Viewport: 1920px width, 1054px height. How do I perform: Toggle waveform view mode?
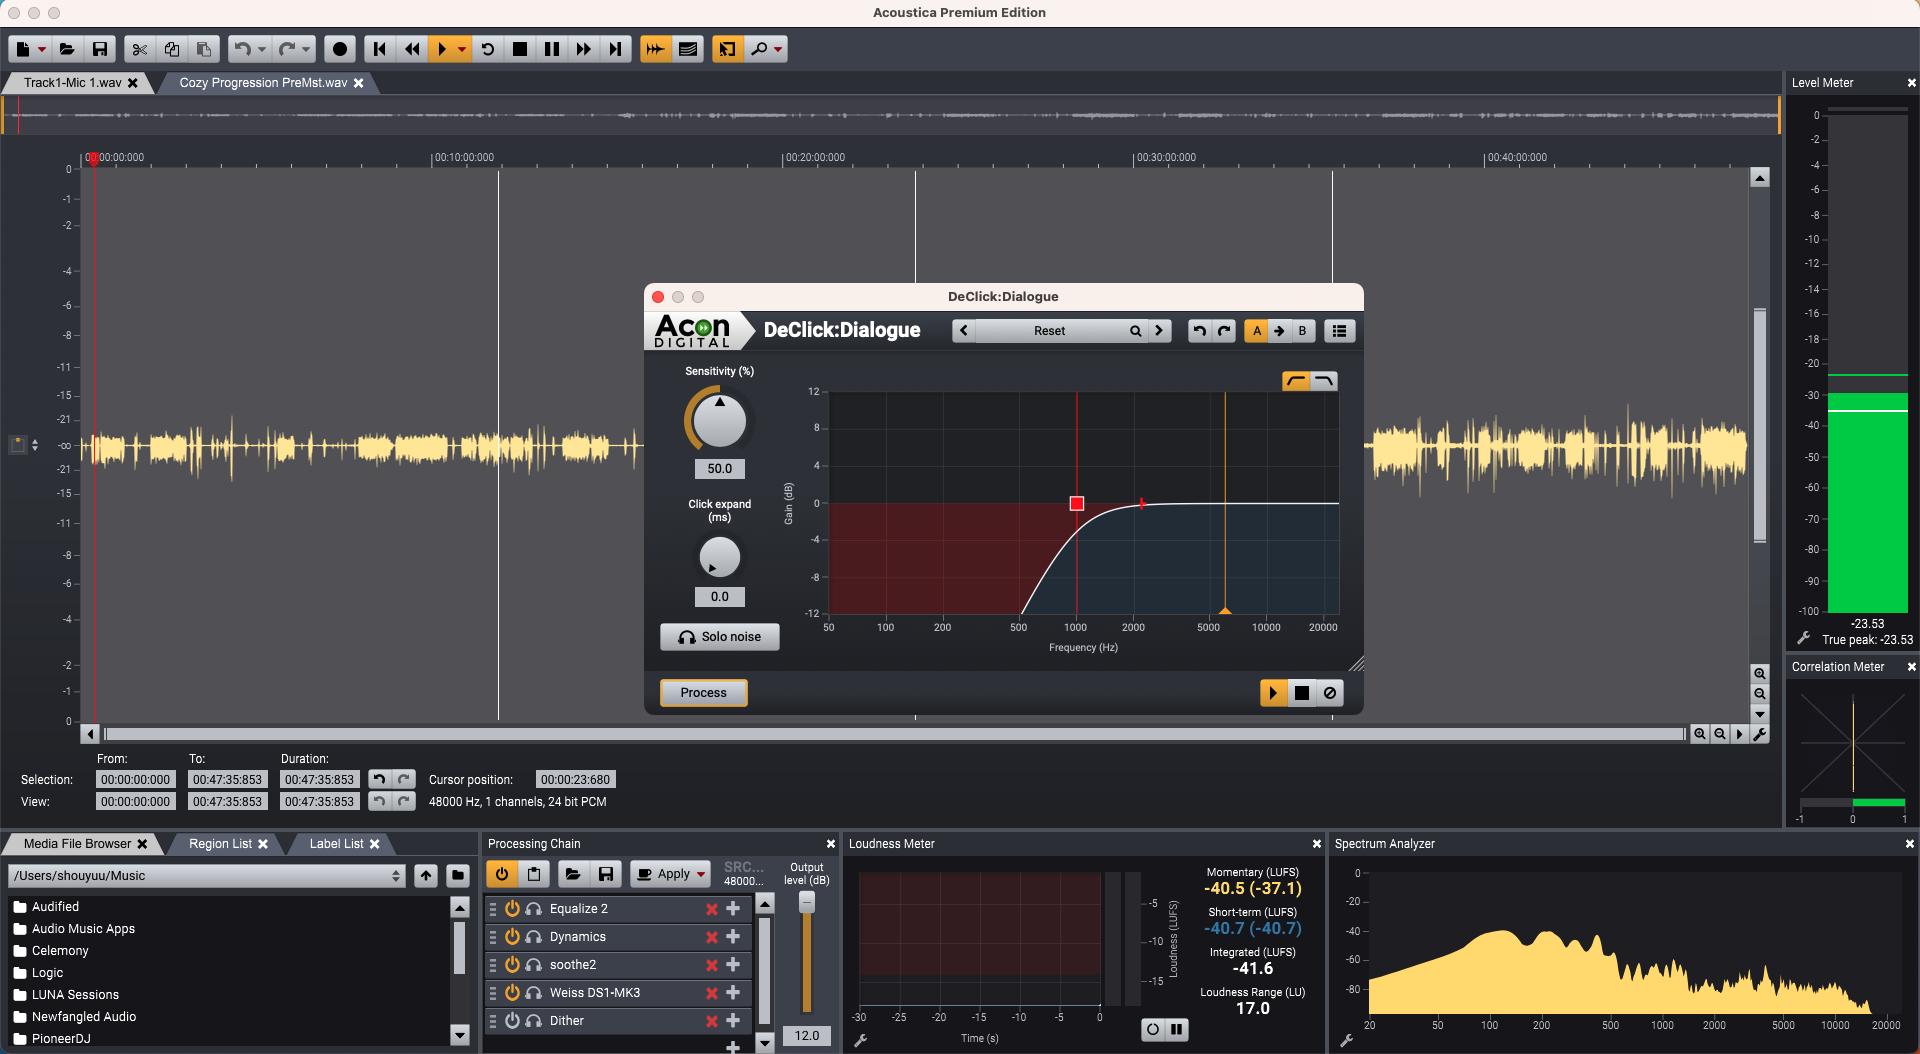click(x=655, y=49)
